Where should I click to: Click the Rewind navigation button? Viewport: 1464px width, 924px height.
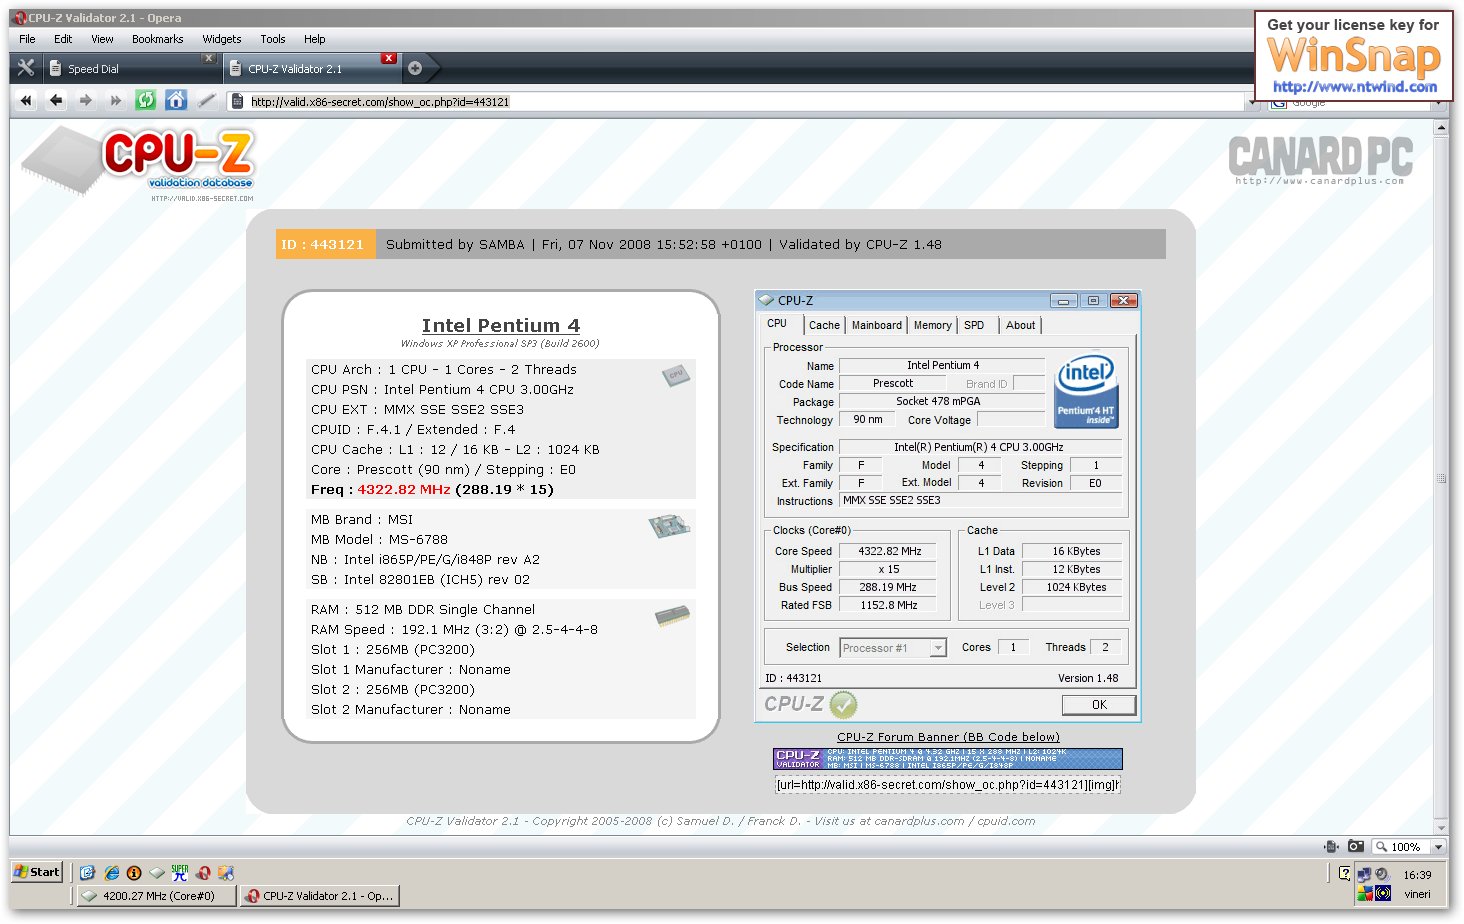(x=26, y=100)
